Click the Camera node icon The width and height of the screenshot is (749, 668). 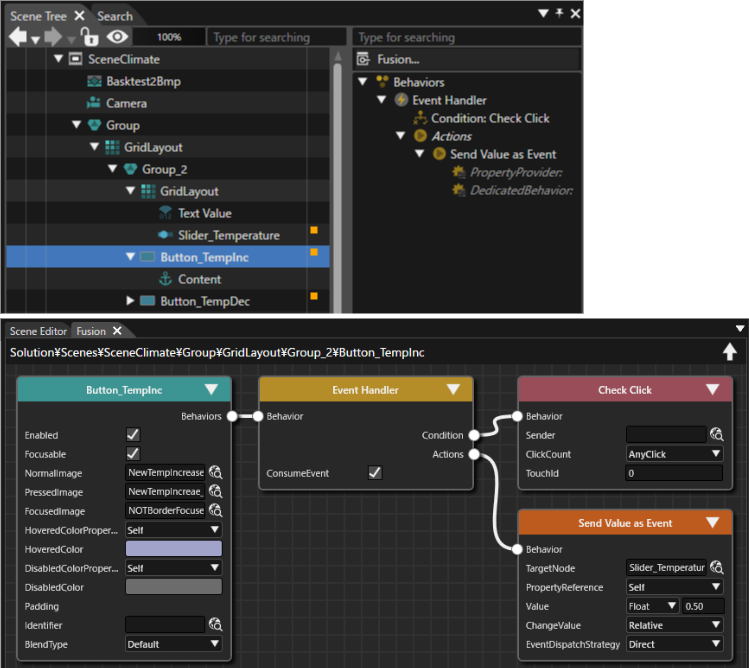(94, 103)
